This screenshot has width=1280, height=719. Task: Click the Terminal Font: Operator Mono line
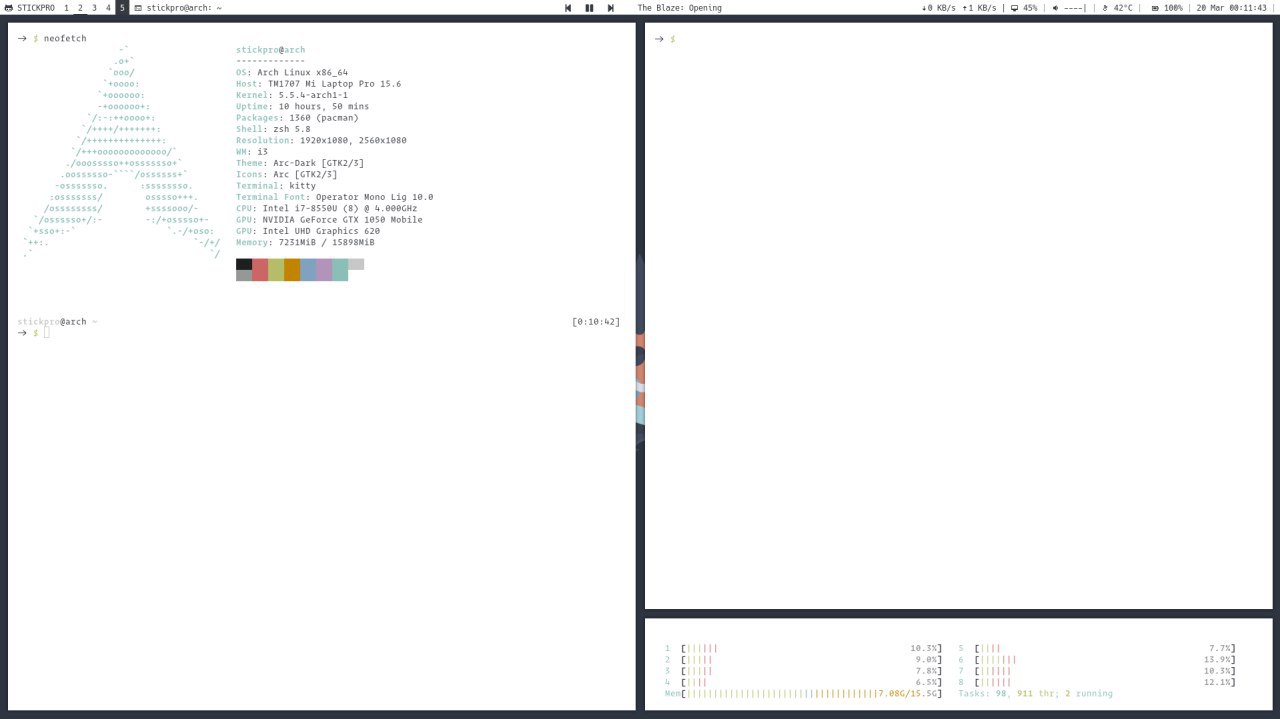click(334, 197)
